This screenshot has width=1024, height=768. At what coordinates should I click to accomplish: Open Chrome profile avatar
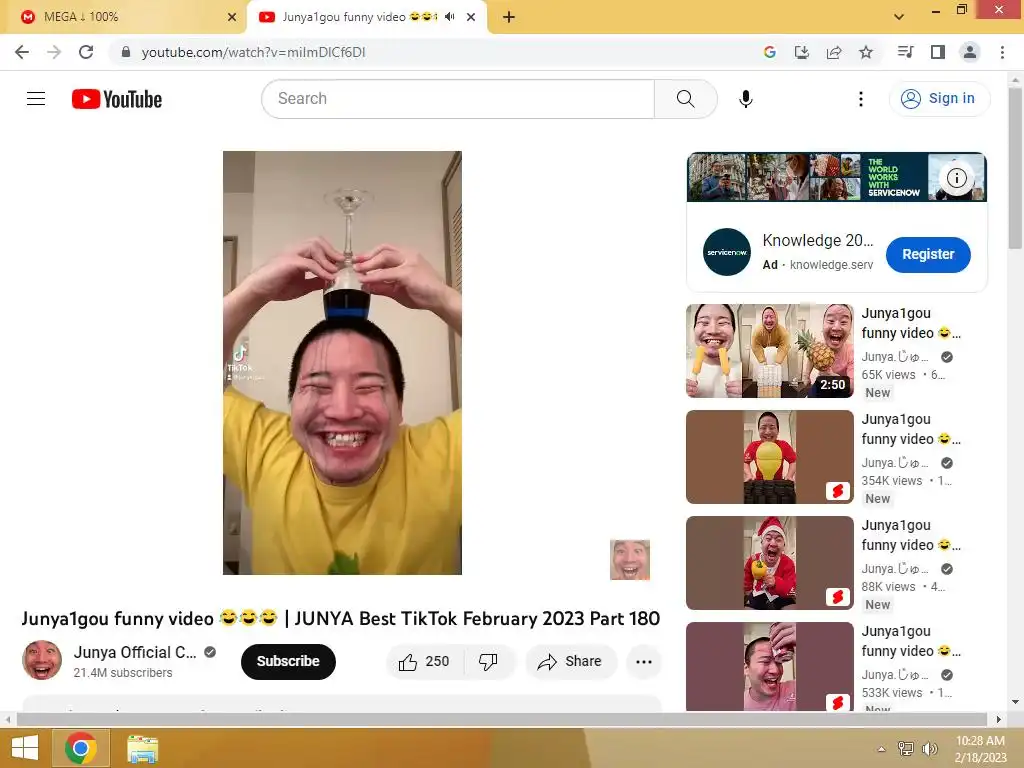click(x=970, y=52)
